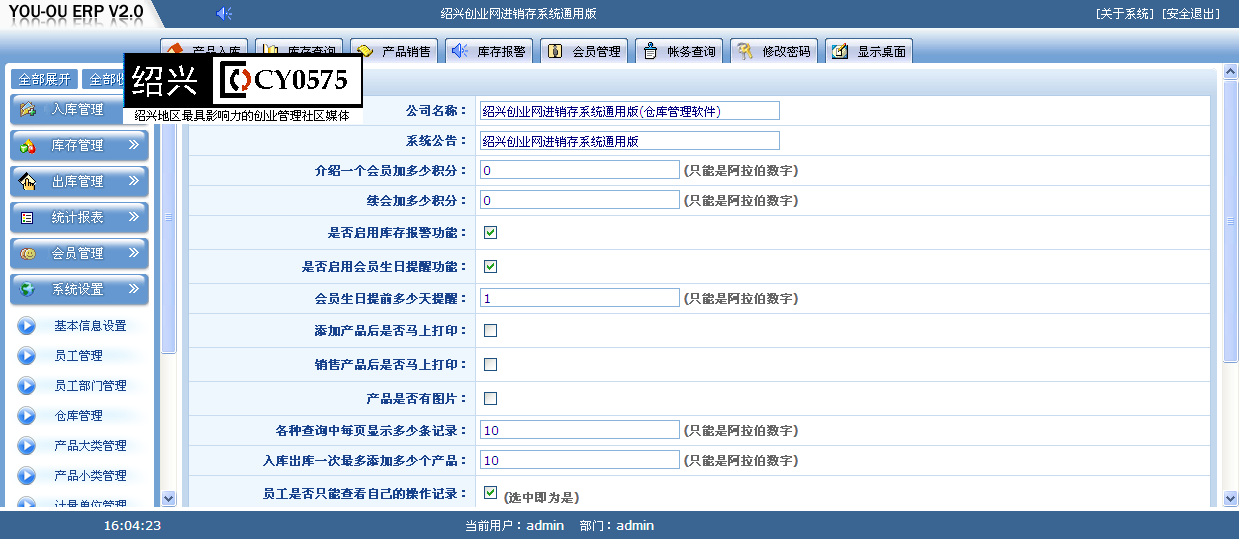Screen dimensions: 1239x539
Task: Click the 修改密码 tab's key icon
Action: pyautogui.click(x=745, y=51)
